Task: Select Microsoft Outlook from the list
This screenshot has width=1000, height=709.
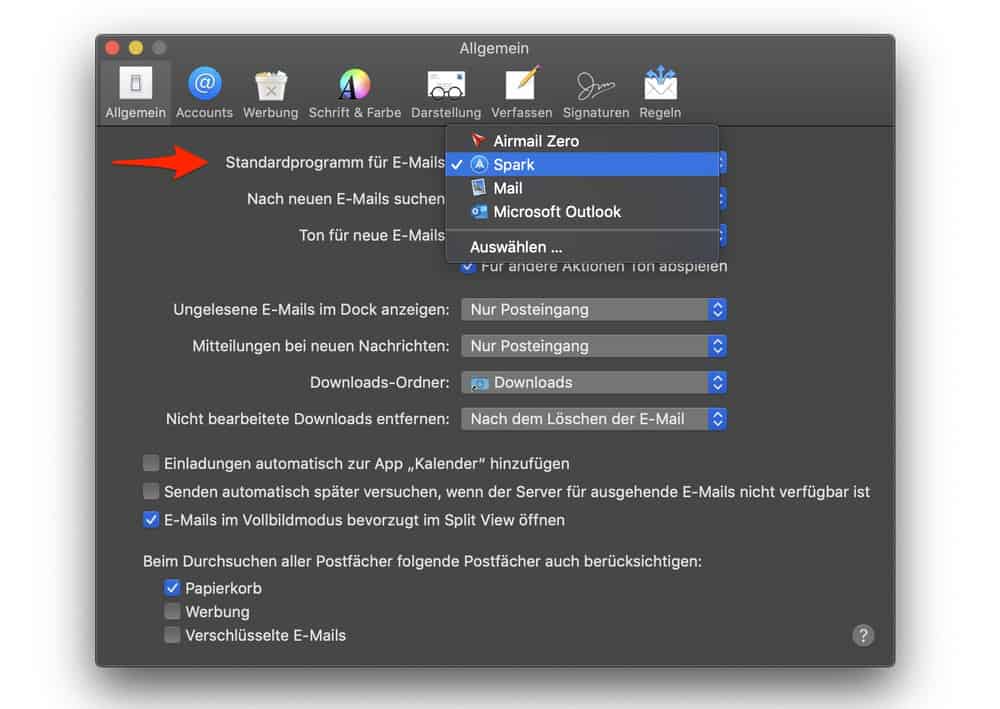Action: pyautogui.click(x=556, y=212)
